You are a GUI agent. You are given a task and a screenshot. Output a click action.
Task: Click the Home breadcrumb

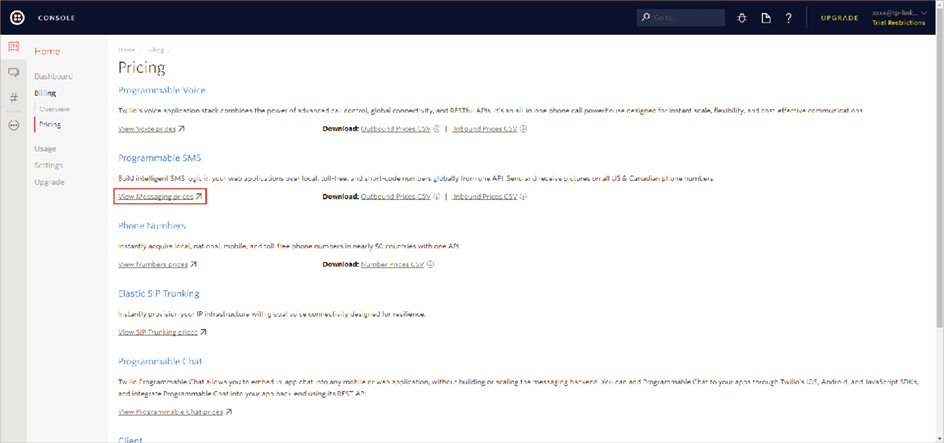point(126,50)
